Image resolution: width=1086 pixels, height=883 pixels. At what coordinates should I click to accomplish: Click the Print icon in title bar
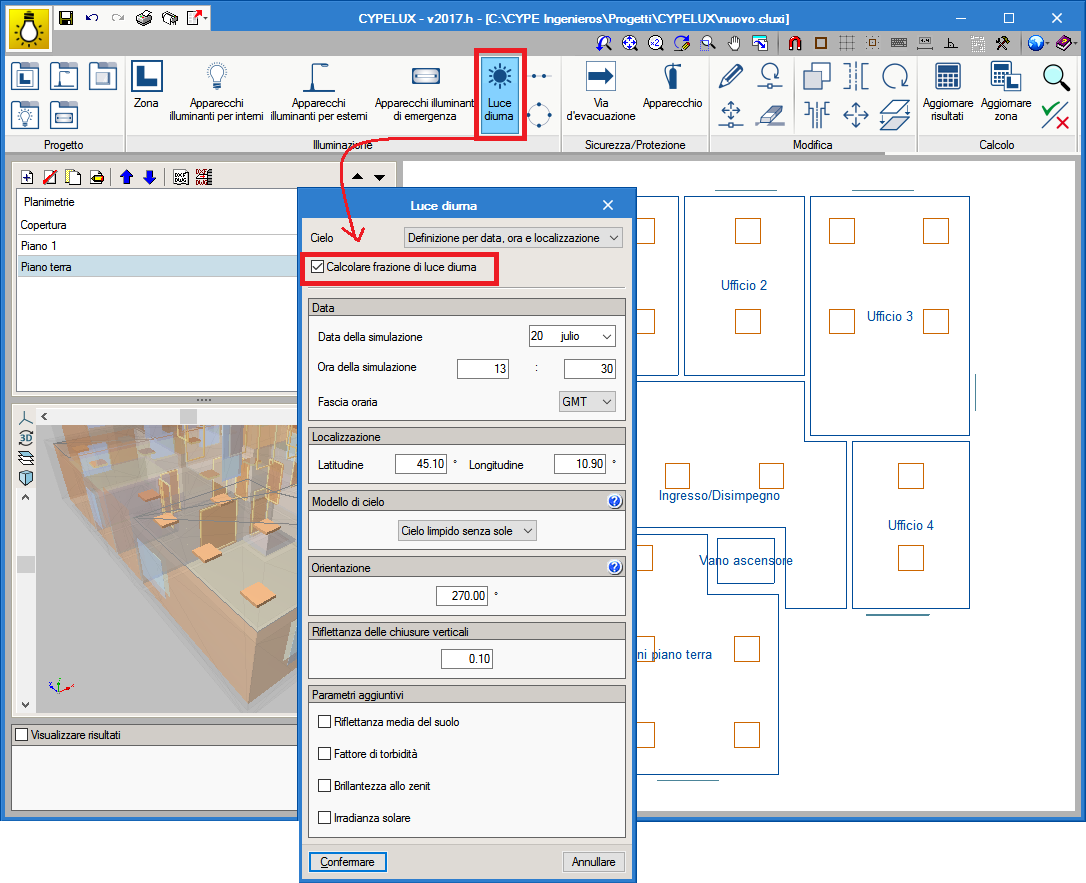(143, 18)
